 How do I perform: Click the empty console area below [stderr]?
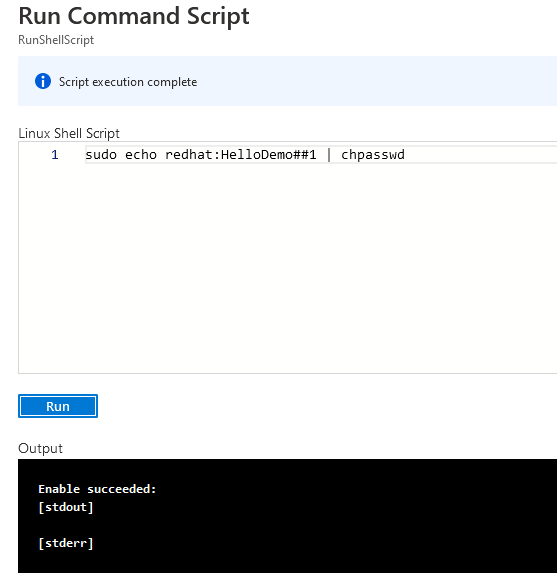click(x=287, y=562)
